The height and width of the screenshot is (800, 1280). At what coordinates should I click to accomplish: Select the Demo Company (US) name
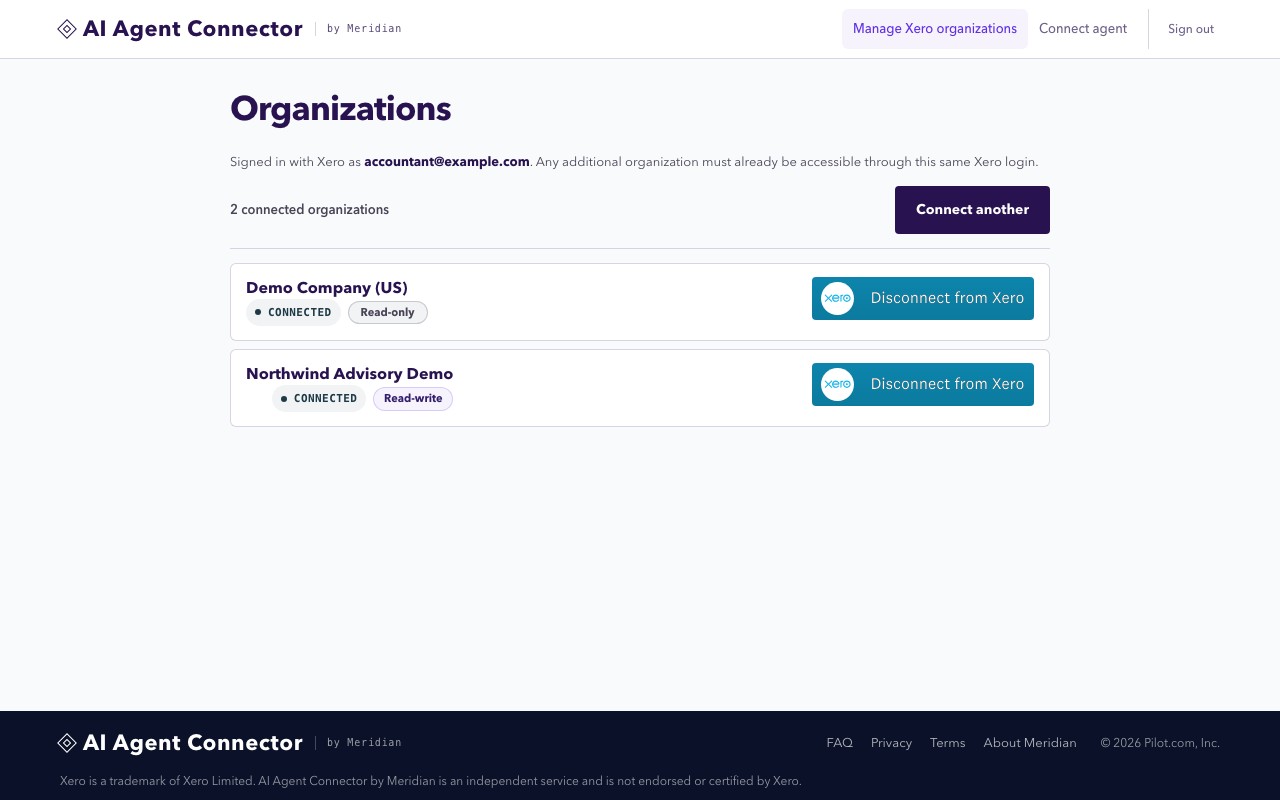click(x=327, y=288)
